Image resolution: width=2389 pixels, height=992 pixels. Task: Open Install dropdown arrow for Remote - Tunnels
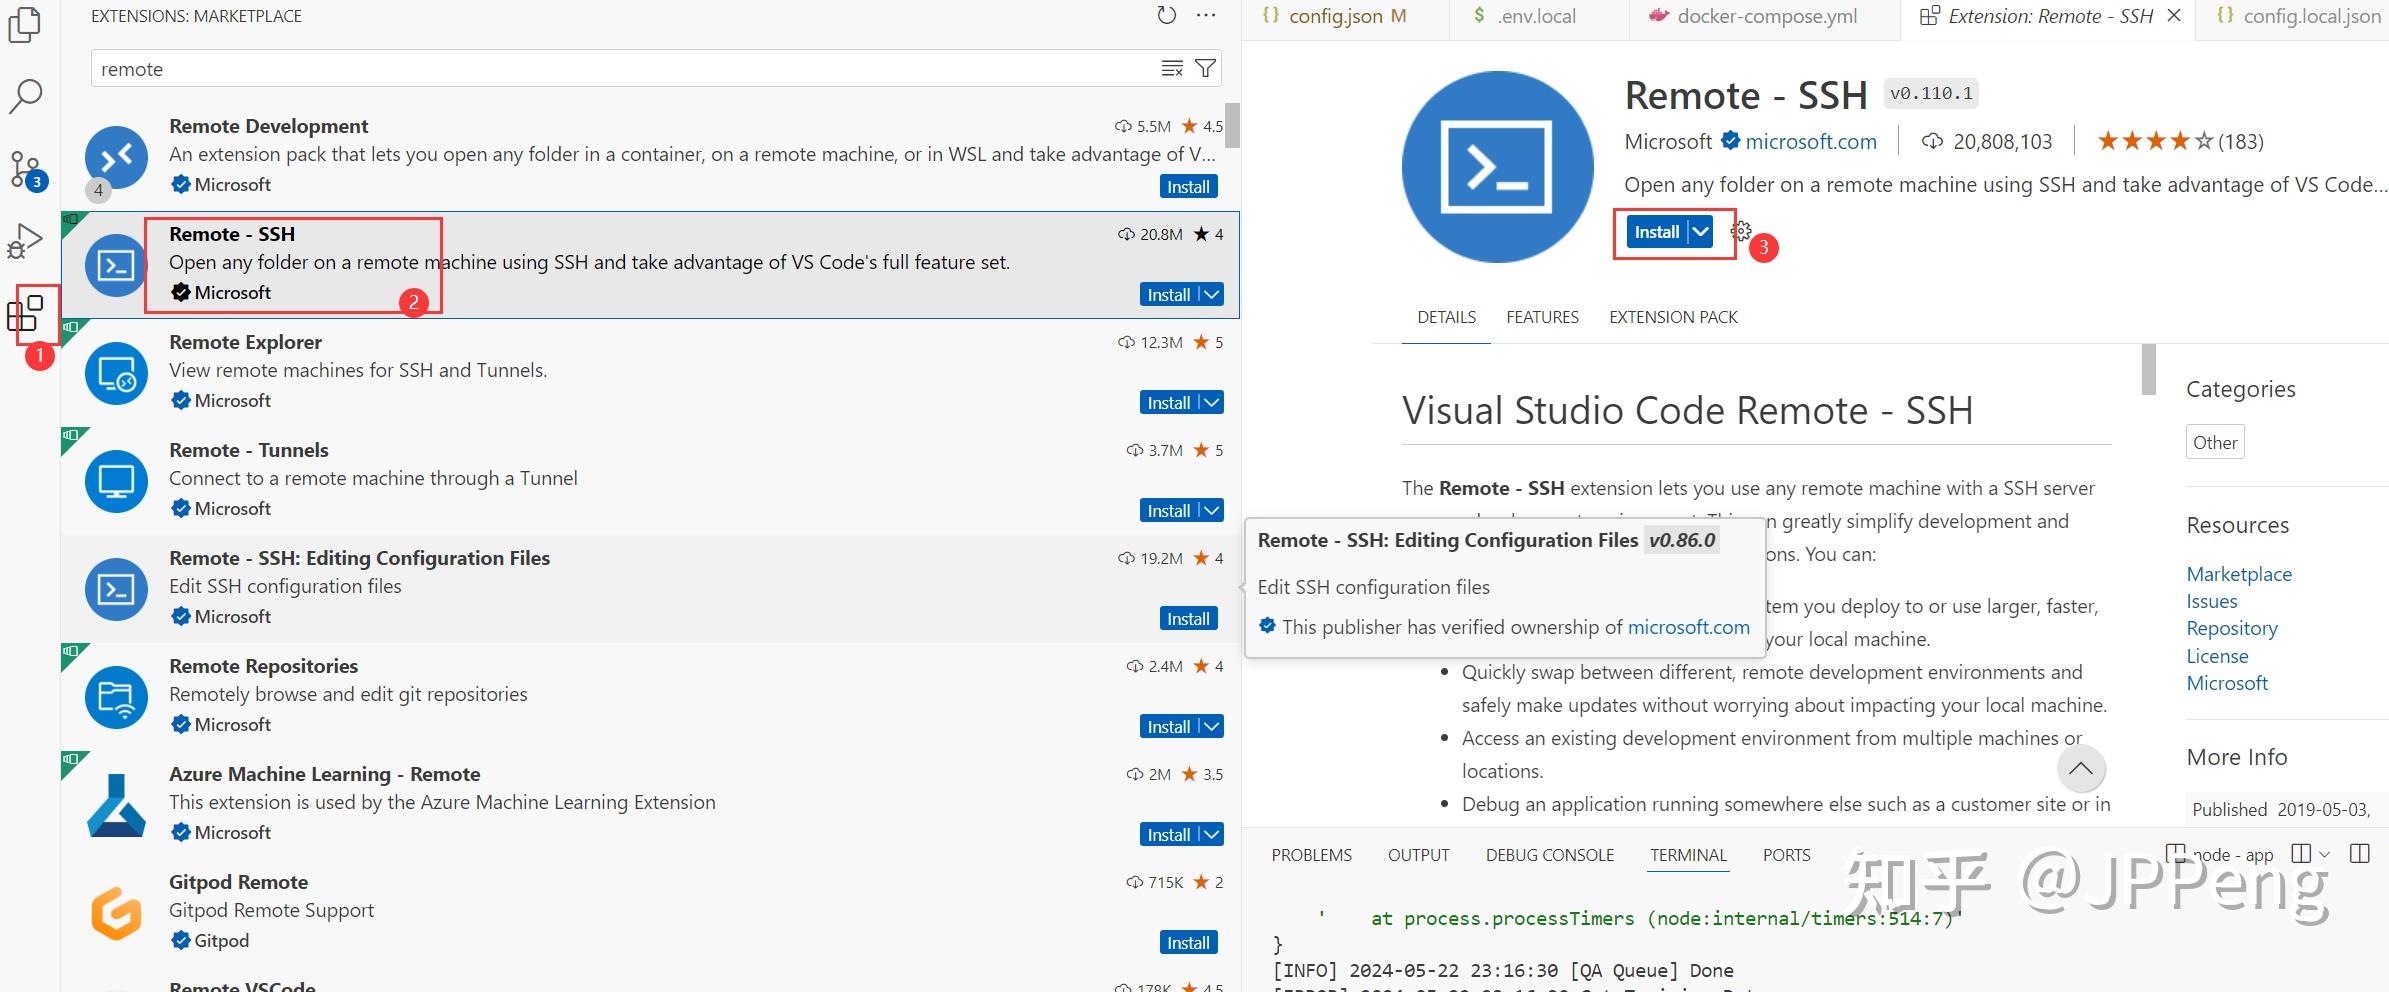point(1212,510)
